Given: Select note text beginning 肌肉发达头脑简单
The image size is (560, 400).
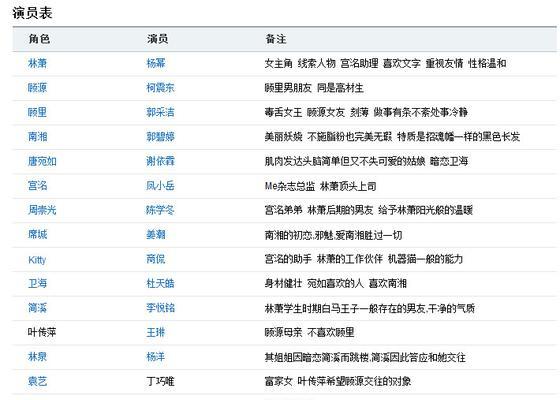Looking at the screenshot, I should 366,161.
